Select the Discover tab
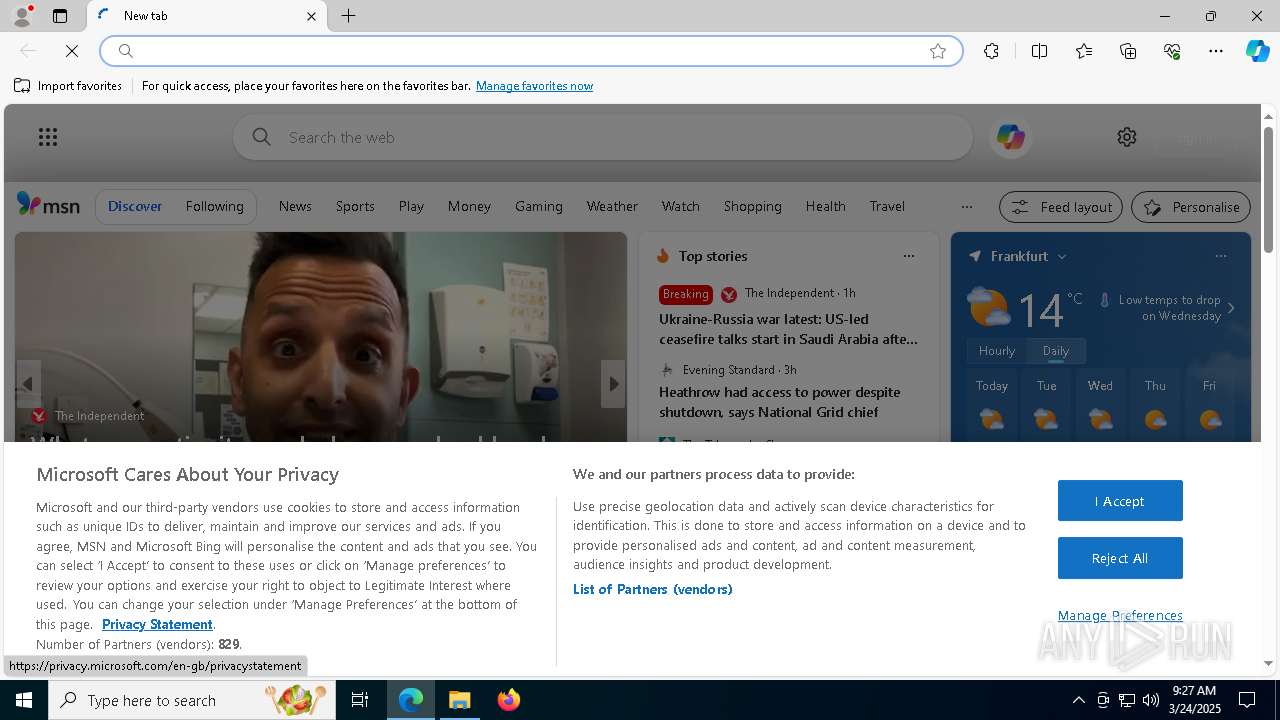The width and height of the screenshot is (1280, 720). (x=135, y=206)
